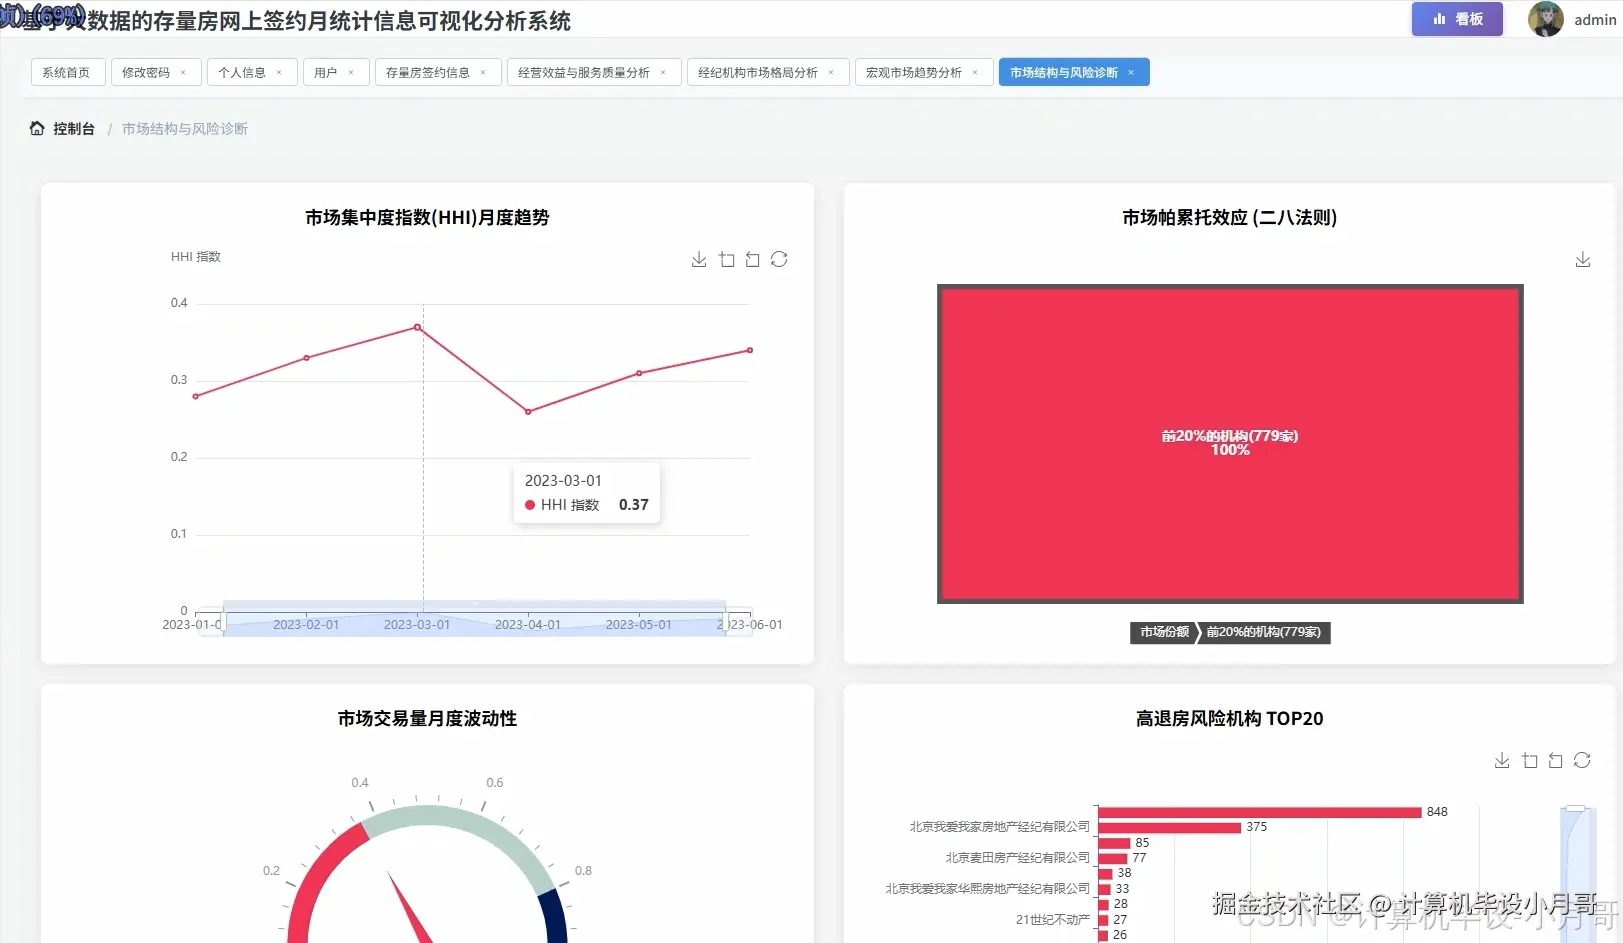The image size is (1623, 943).
Task: Refresh the HHI trend chart
Action: click(779, 259)
